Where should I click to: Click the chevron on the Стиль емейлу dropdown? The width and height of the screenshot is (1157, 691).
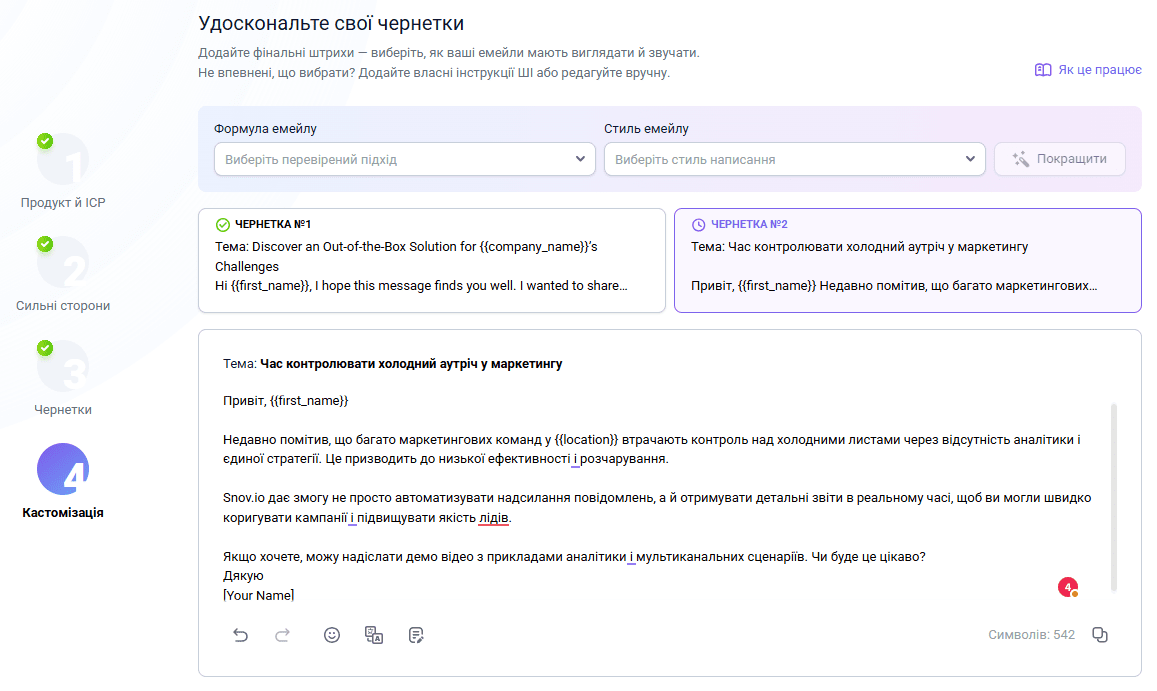970,159
